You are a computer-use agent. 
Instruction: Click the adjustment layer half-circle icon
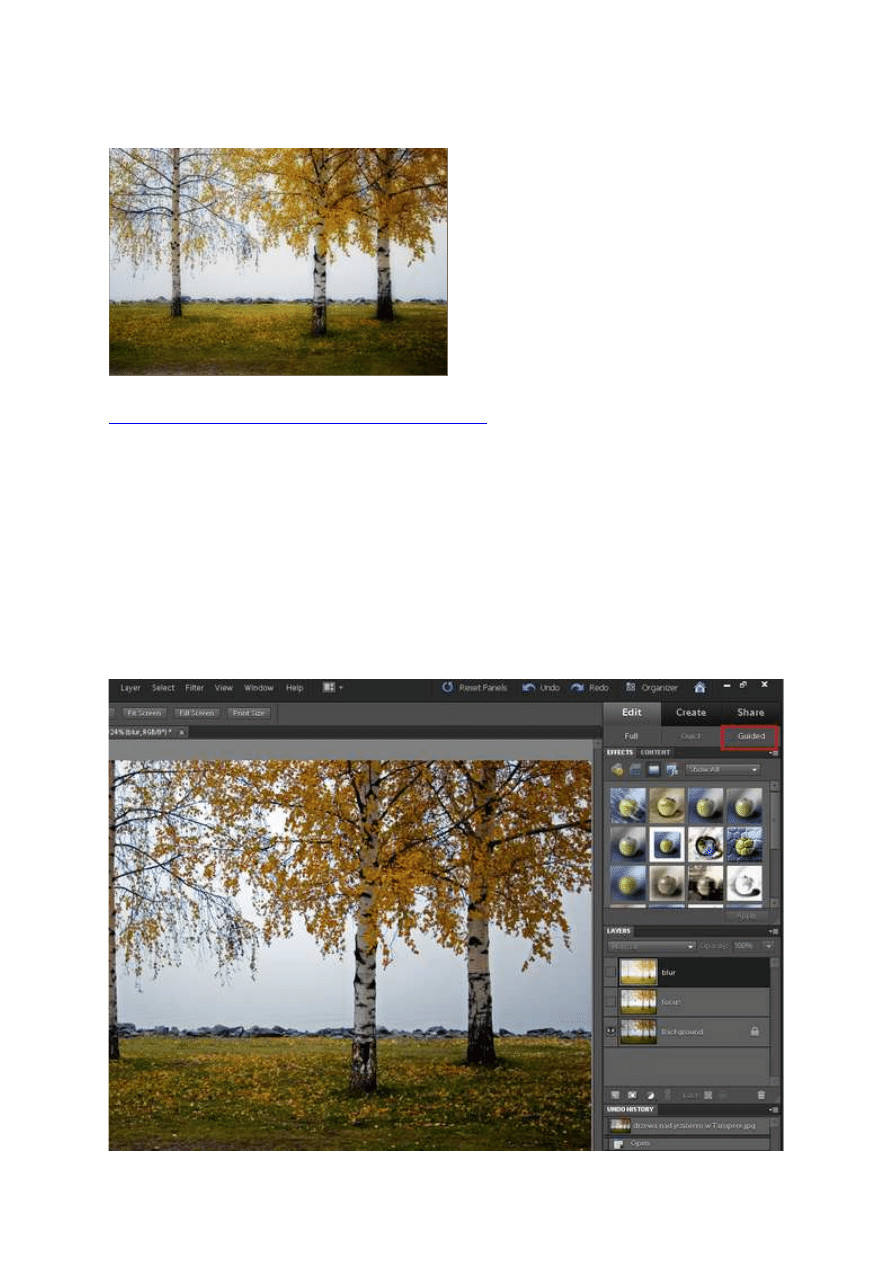[x=650, y=1095]
